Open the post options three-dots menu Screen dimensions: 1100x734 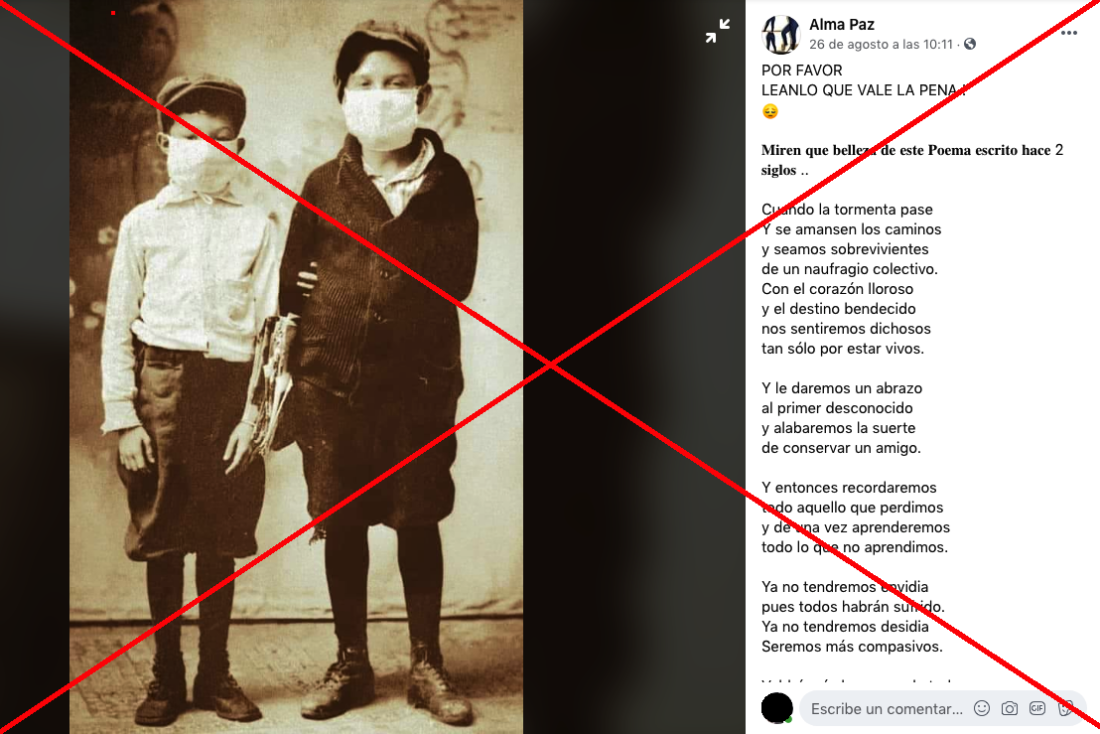tap(1068, 33)
